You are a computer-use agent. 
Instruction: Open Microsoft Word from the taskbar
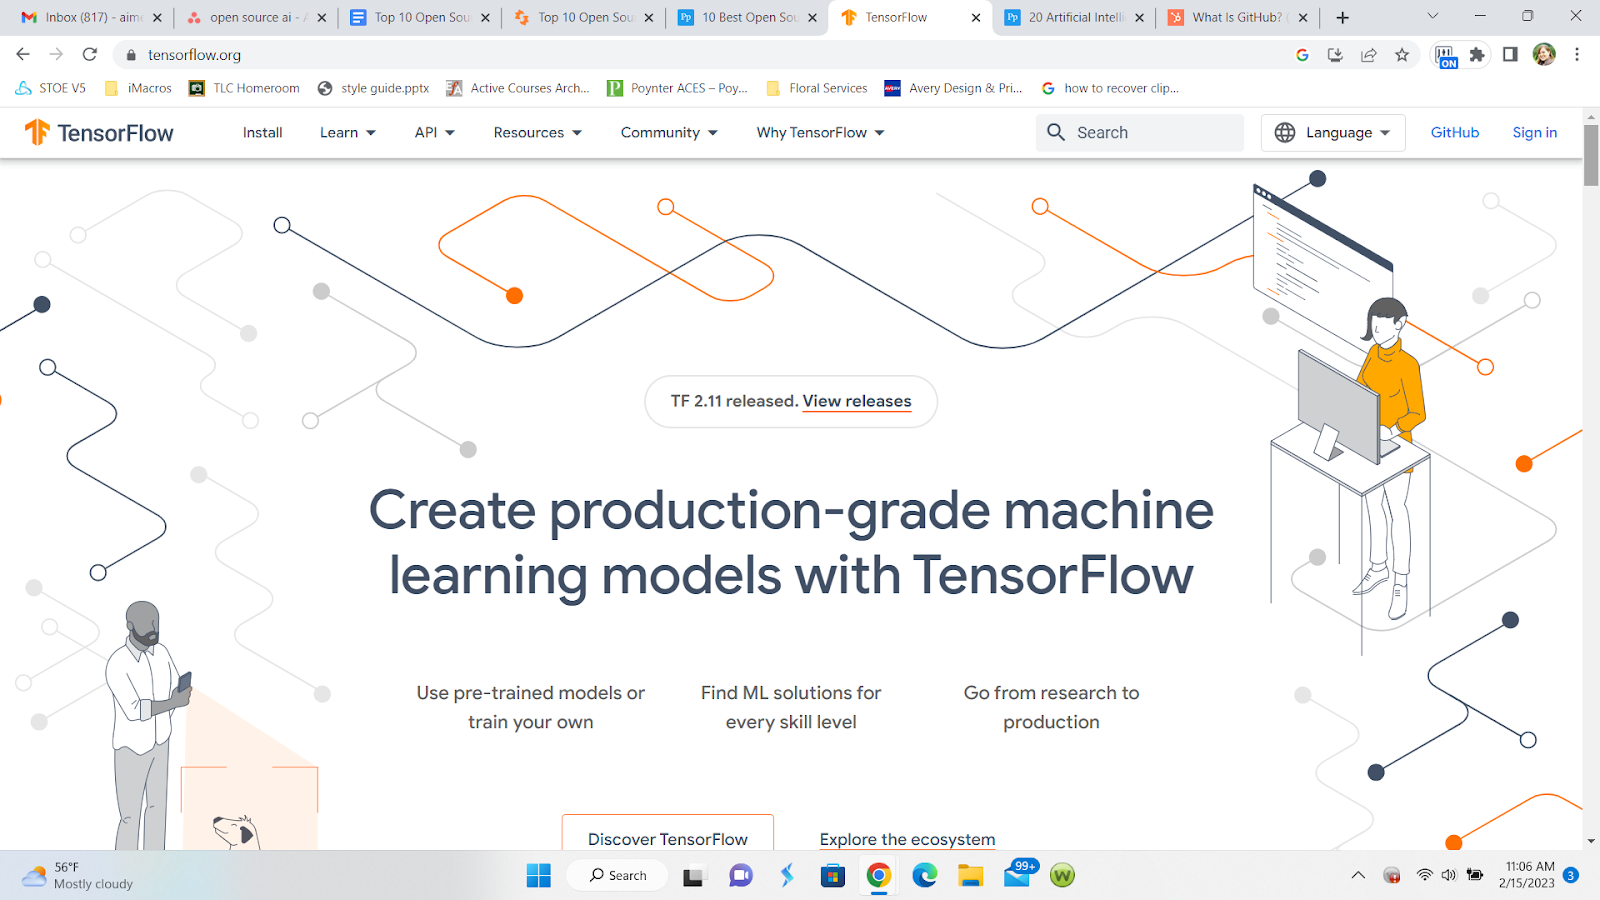pos(1062,875)
